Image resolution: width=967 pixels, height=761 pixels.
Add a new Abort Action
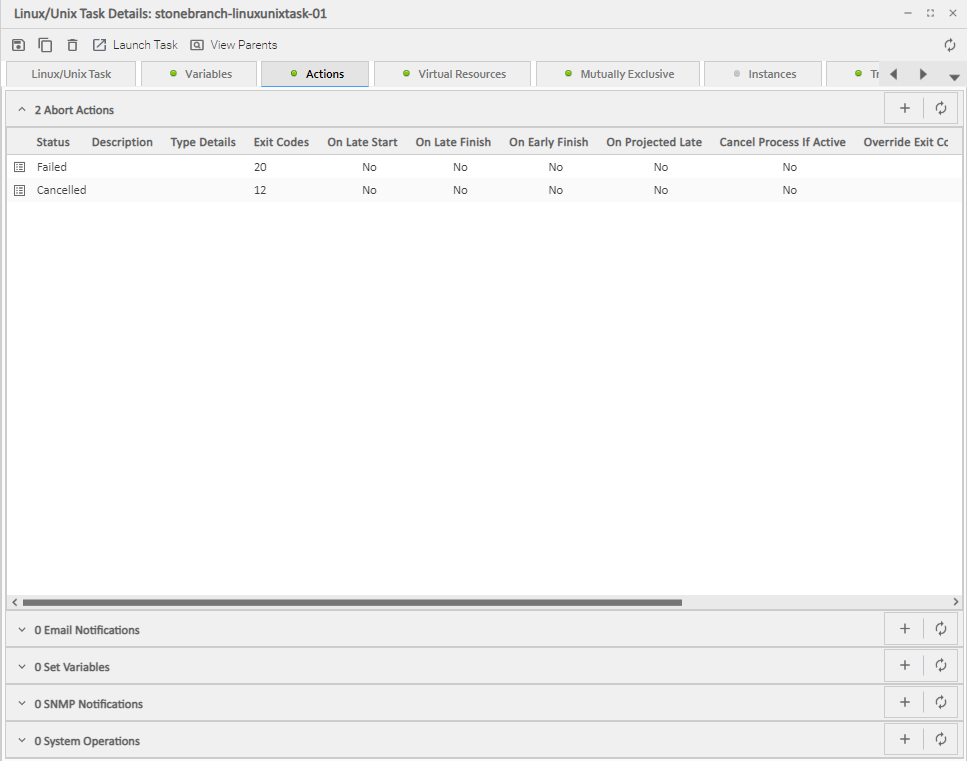(904, 109)
